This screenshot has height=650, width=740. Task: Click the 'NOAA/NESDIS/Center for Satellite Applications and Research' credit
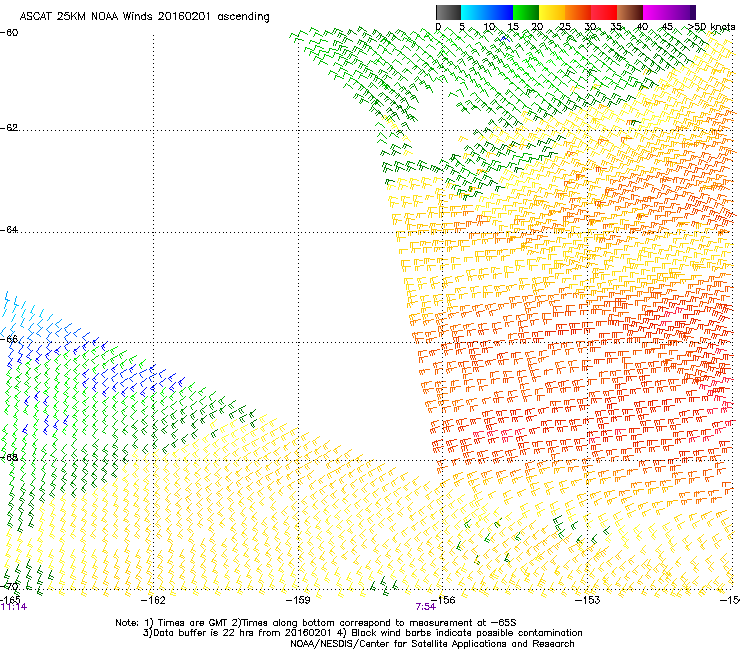pyautogui.click(x=432, y=644)
